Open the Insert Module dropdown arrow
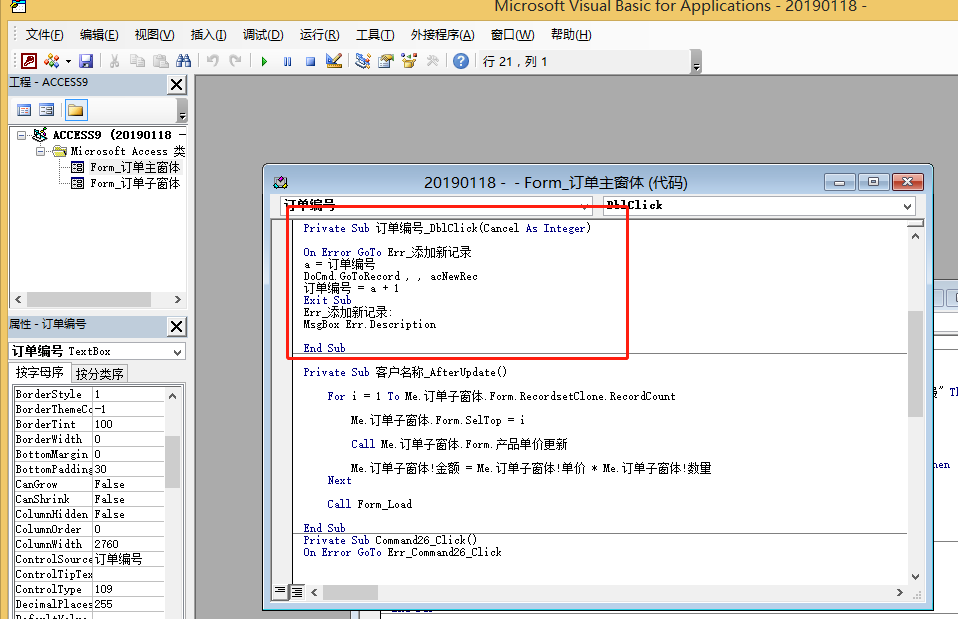The height and width of the screenshot is (619, 958). (68, 61)
